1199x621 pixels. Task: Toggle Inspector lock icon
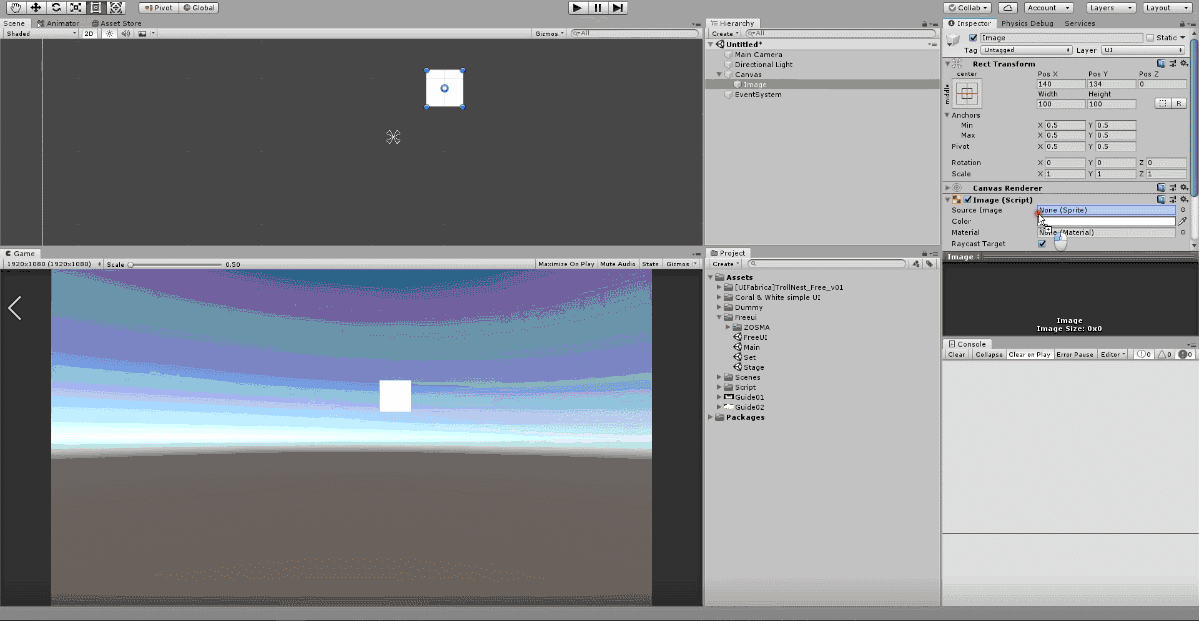pos(1184,24)
